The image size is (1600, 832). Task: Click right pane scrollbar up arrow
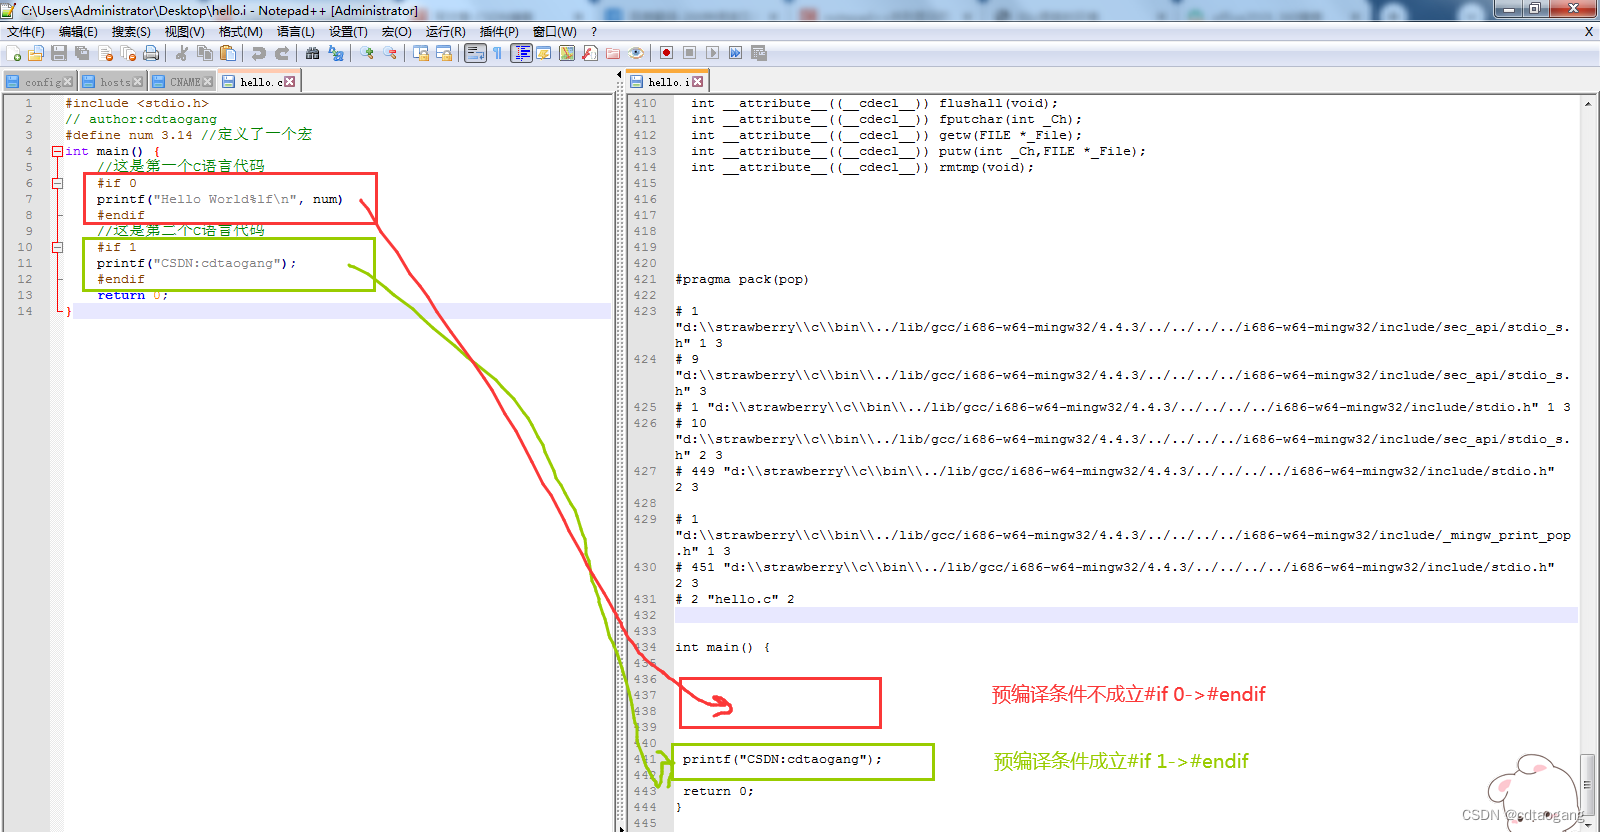[1587, 103]
